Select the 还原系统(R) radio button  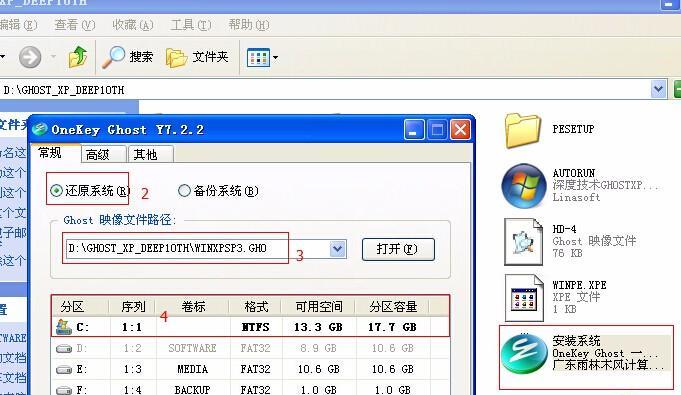pos(56,190)
